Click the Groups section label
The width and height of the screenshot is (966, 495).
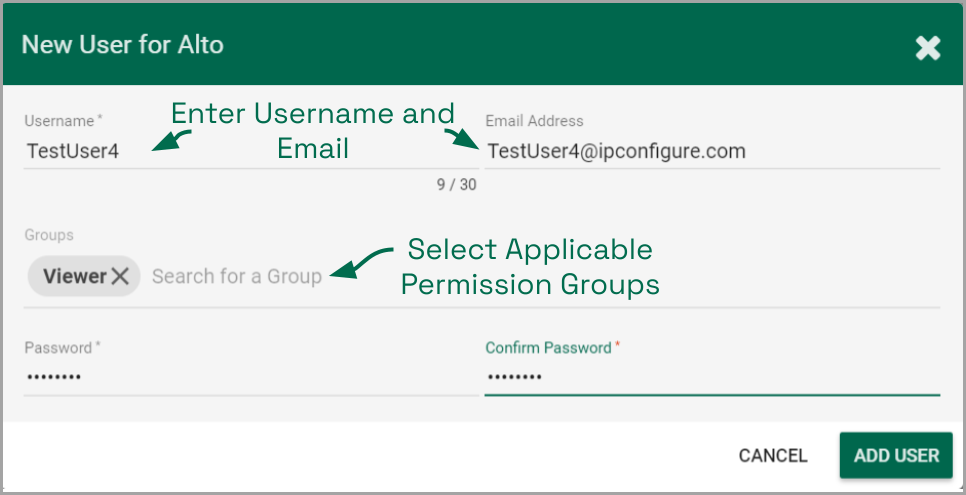tap(49, 235)
